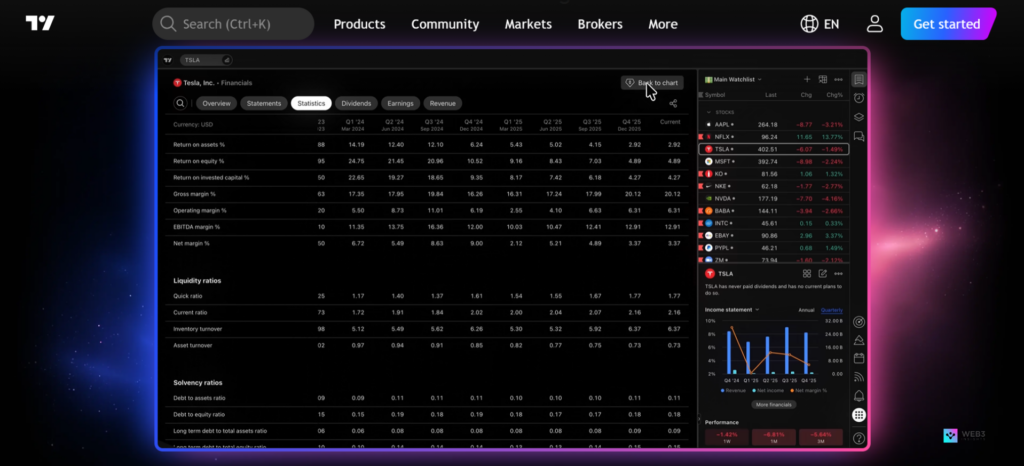Open the Brokers menu
Image resolution: width=1024 pixels, height=466 pixels.
[x=600, y=24]
